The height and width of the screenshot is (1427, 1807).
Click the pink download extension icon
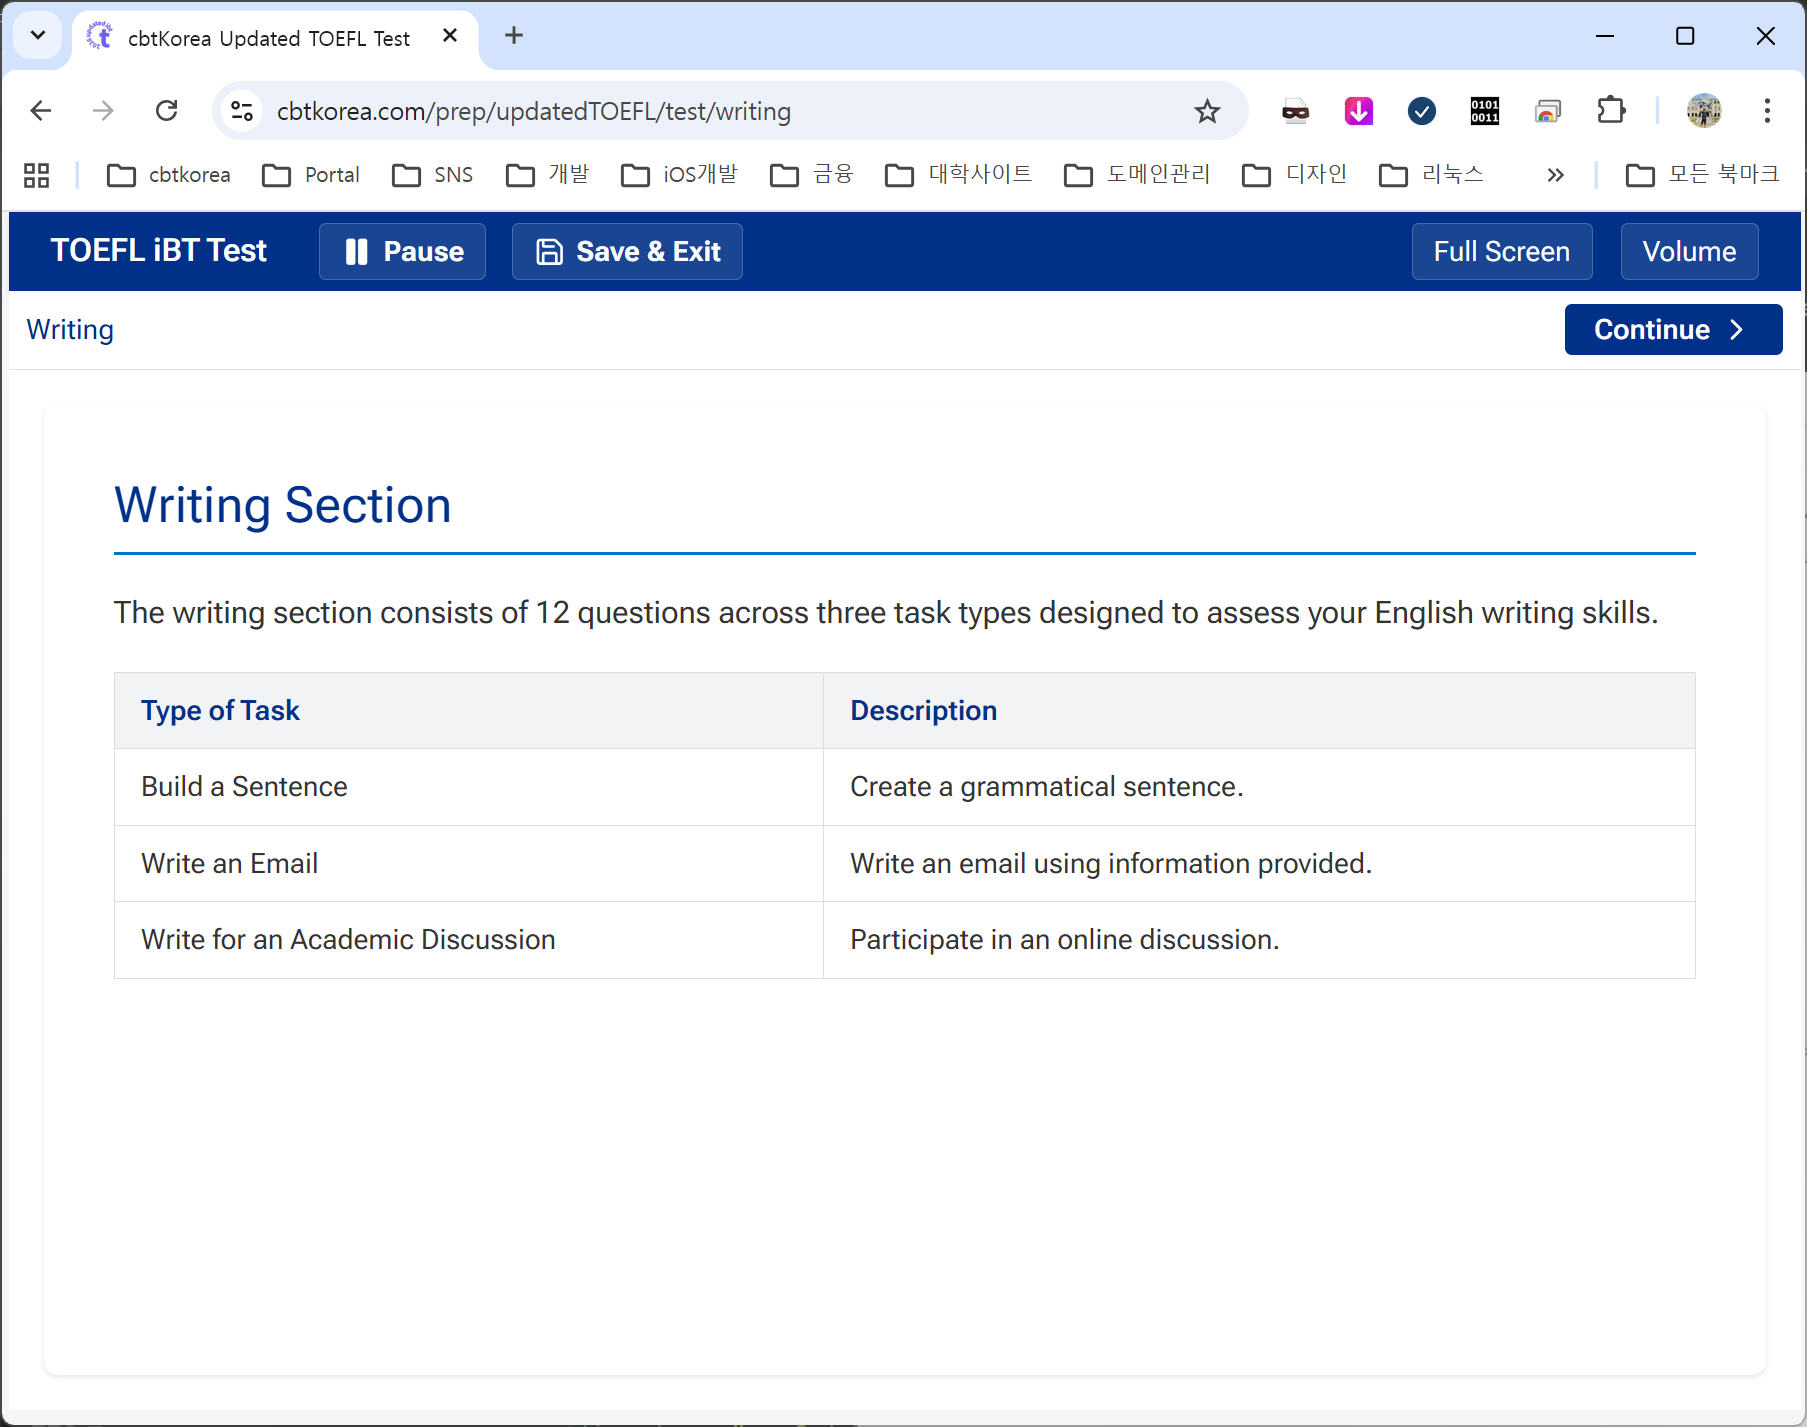(x=1358, y=111)
